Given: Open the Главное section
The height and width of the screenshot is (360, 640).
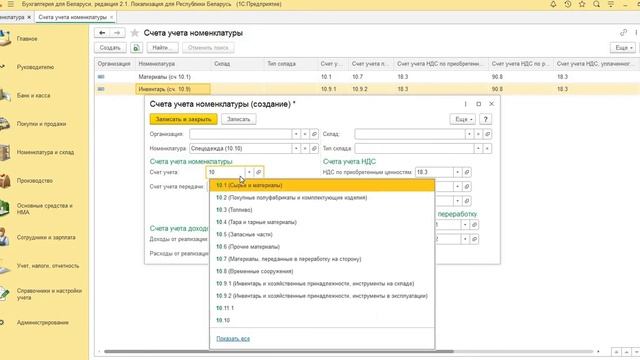Looking at the screenshot, I should [x=27, y=39].
